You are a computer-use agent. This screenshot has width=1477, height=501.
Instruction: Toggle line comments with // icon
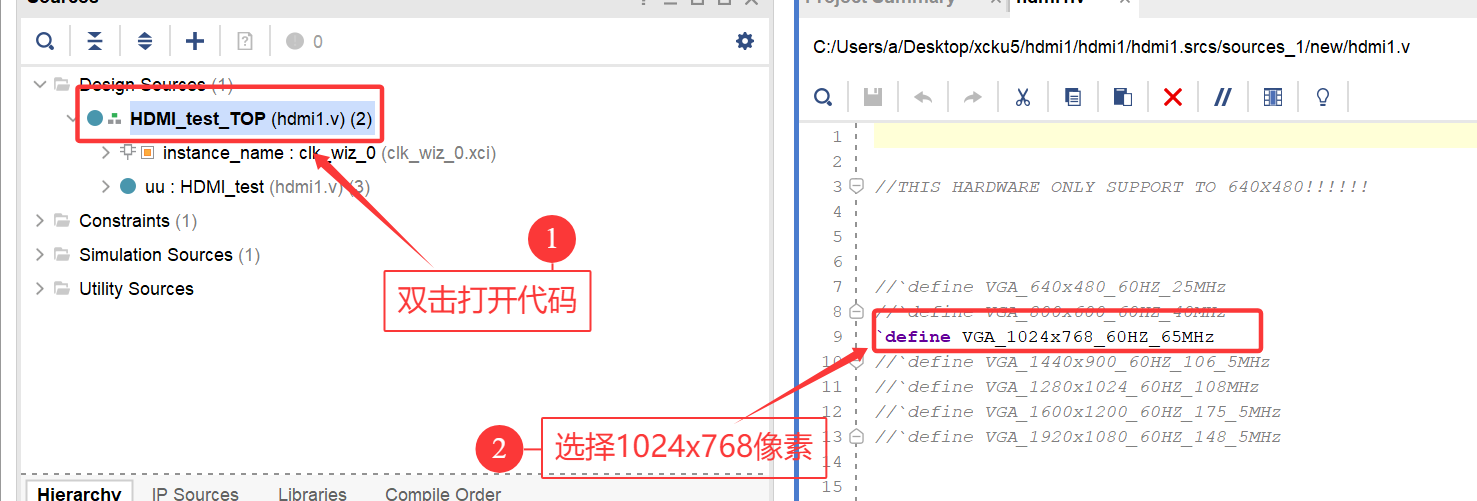click(1222, 97)
